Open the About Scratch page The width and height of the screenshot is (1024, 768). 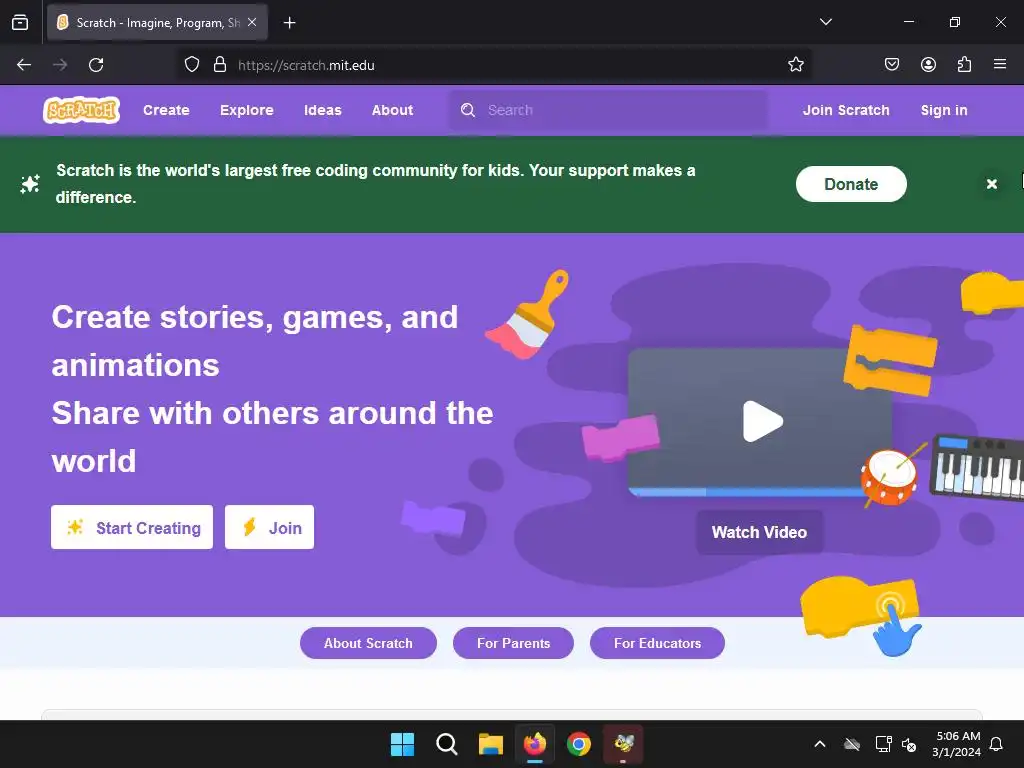pyautogui.click(x=368, y=643)
